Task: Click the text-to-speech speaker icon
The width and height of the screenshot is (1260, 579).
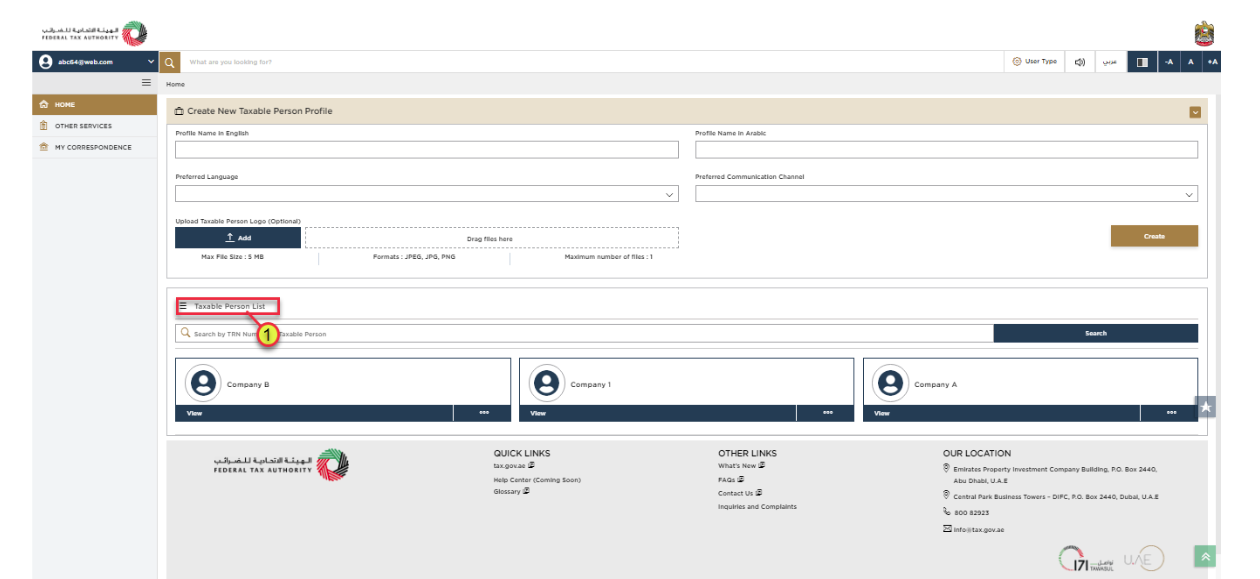Action: click(x=1080, y=62)
